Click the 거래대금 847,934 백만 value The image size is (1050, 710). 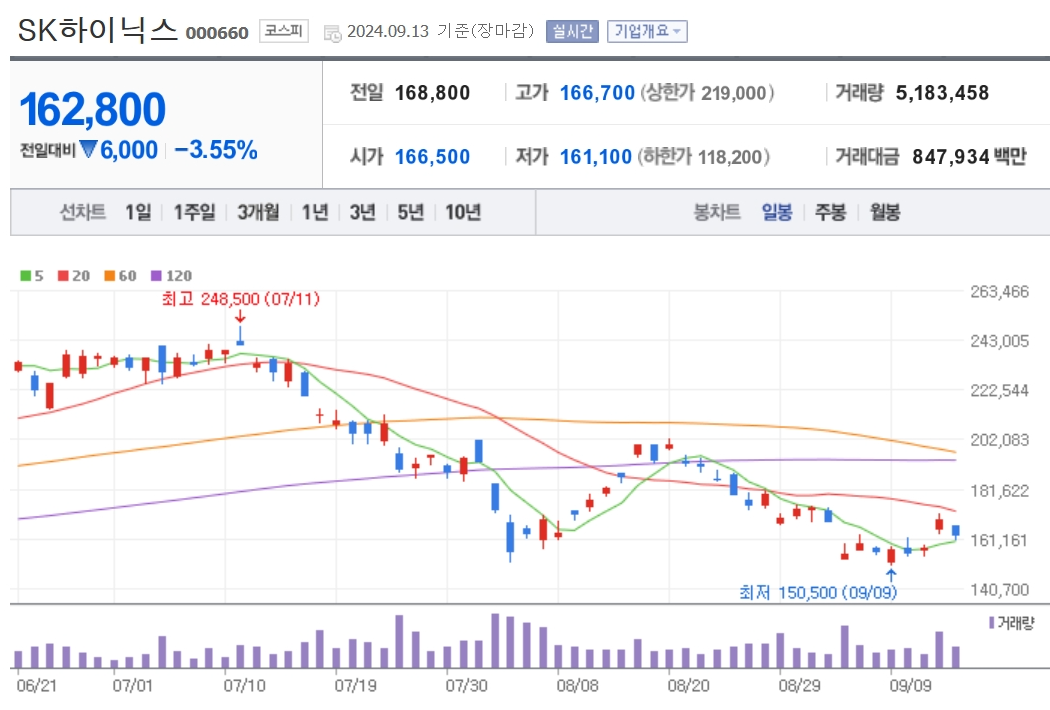click(969, 157)
